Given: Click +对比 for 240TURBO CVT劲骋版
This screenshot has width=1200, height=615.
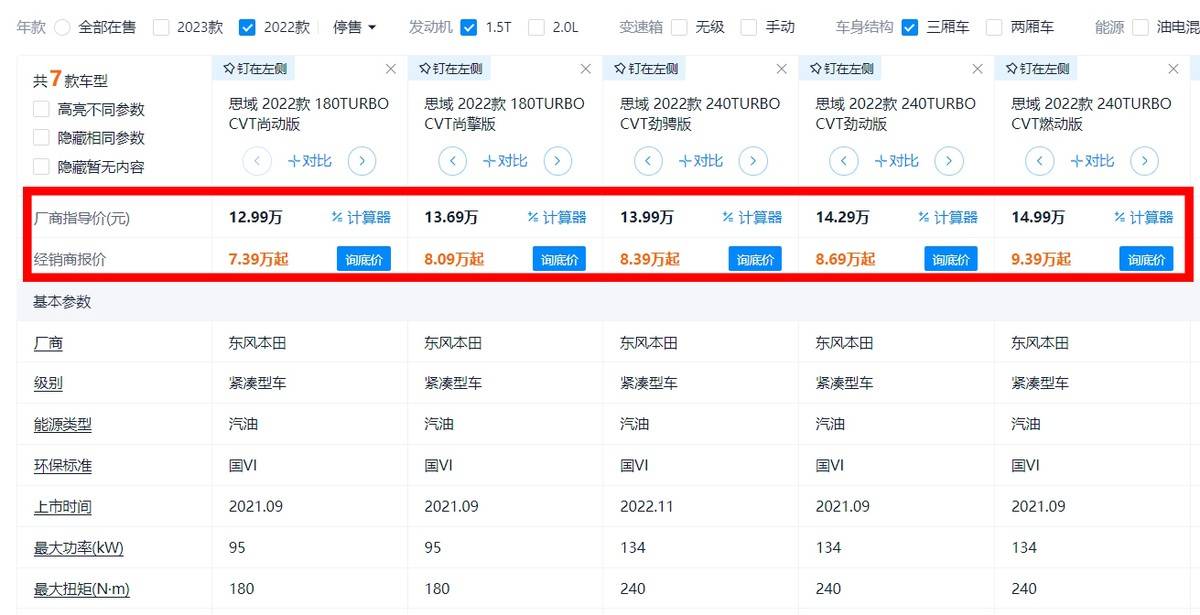Looking at the screenshot, I should [x=701, y=160].
